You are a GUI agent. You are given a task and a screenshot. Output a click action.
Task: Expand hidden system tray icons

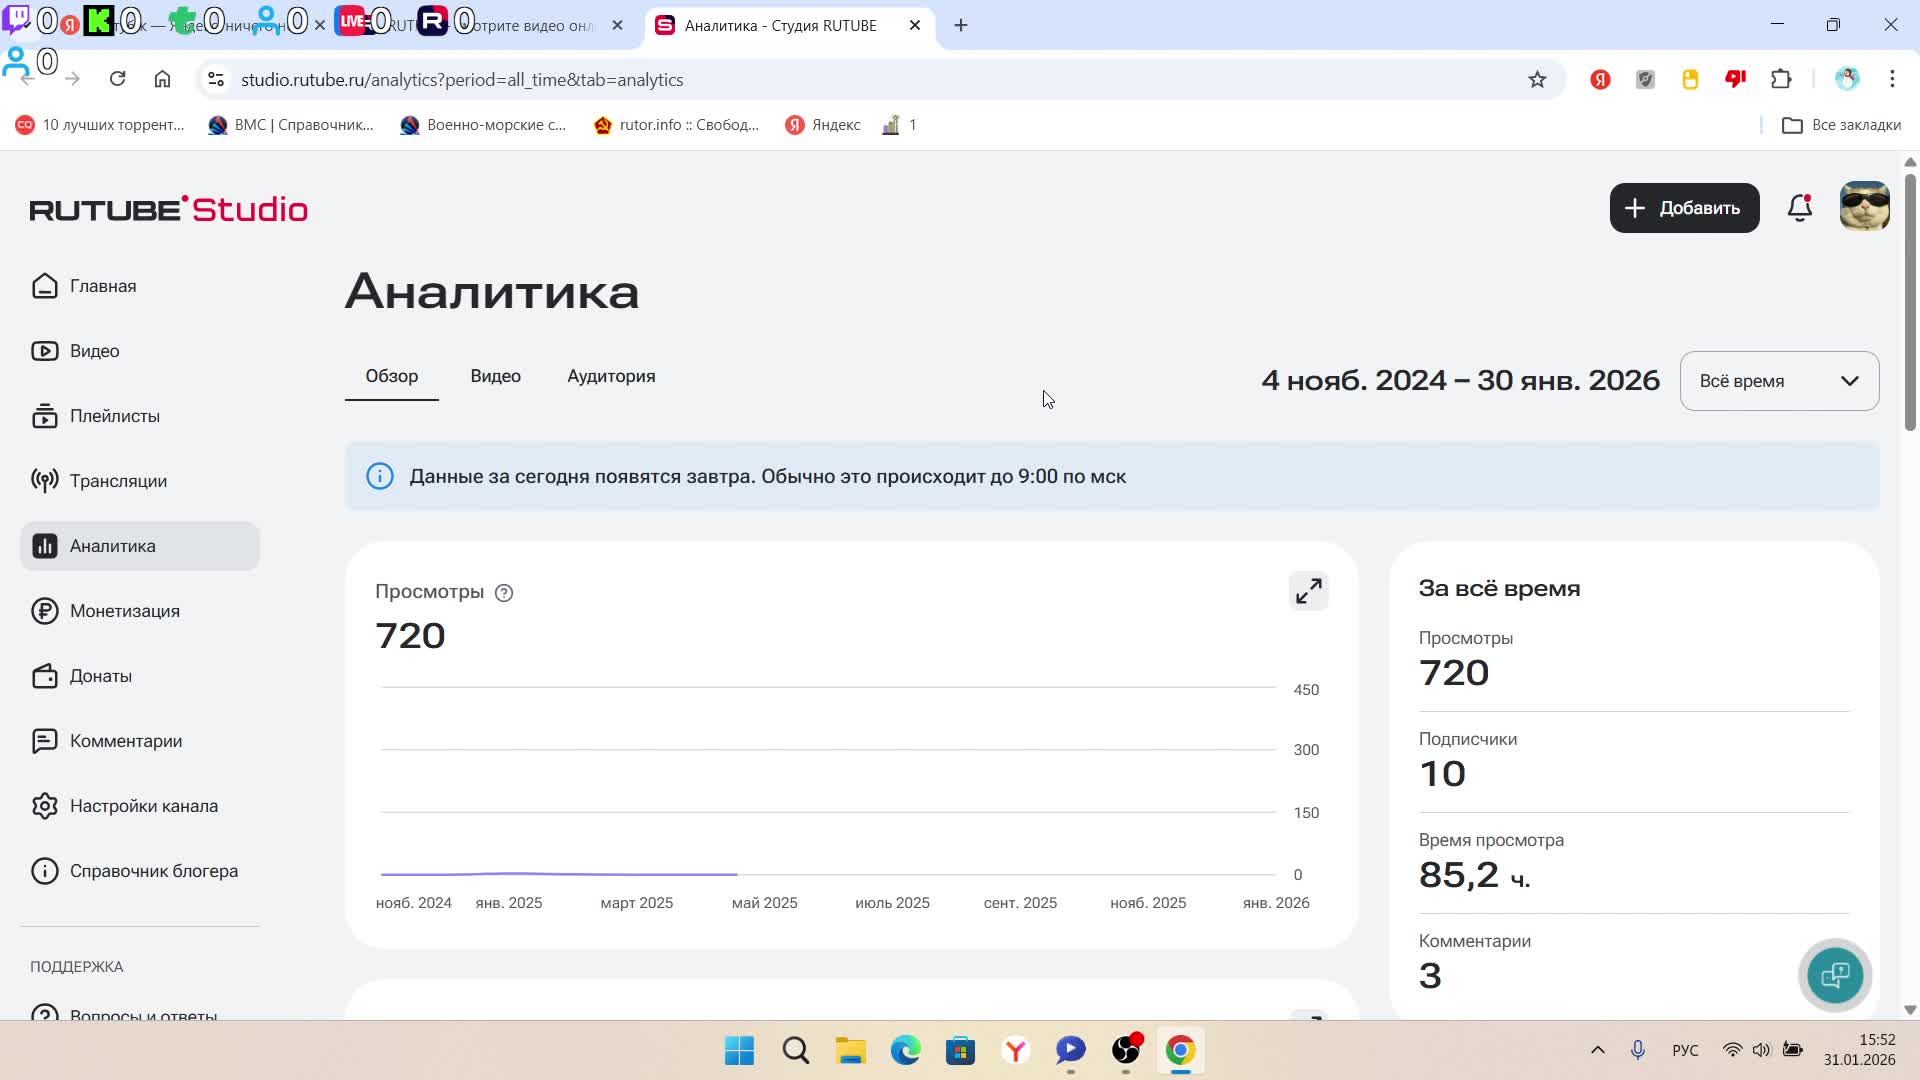(1597, 1050)
